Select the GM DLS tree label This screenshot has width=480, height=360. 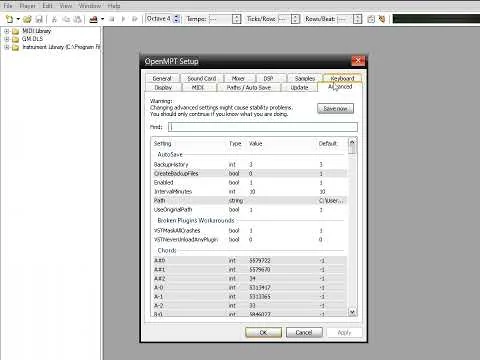32,39
